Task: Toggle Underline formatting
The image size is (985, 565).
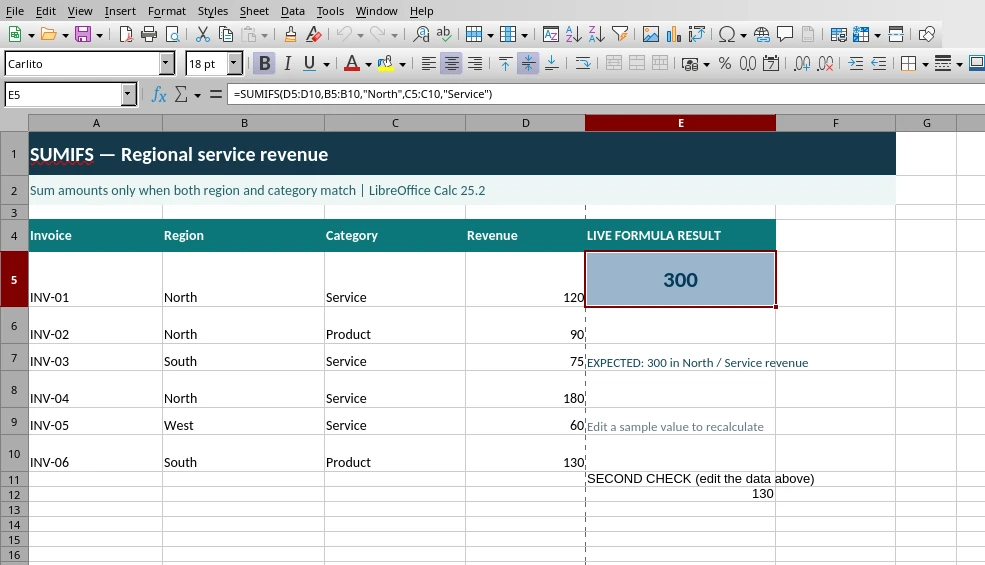Action: tap(310, 63)
